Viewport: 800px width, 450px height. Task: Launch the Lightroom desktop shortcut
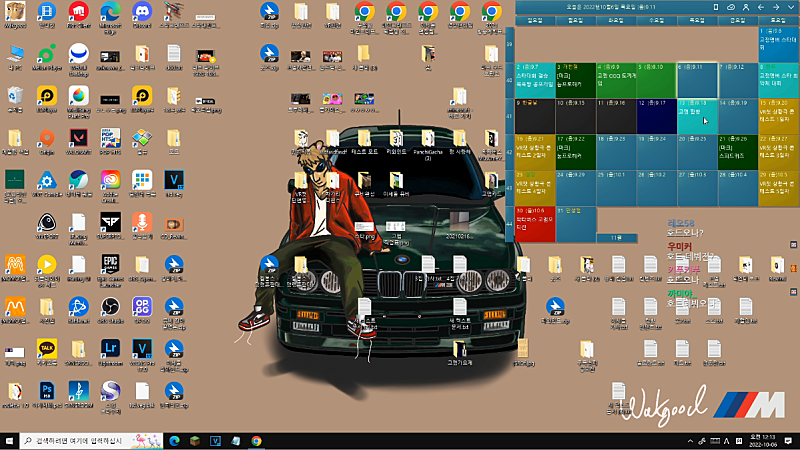[110, 348]
